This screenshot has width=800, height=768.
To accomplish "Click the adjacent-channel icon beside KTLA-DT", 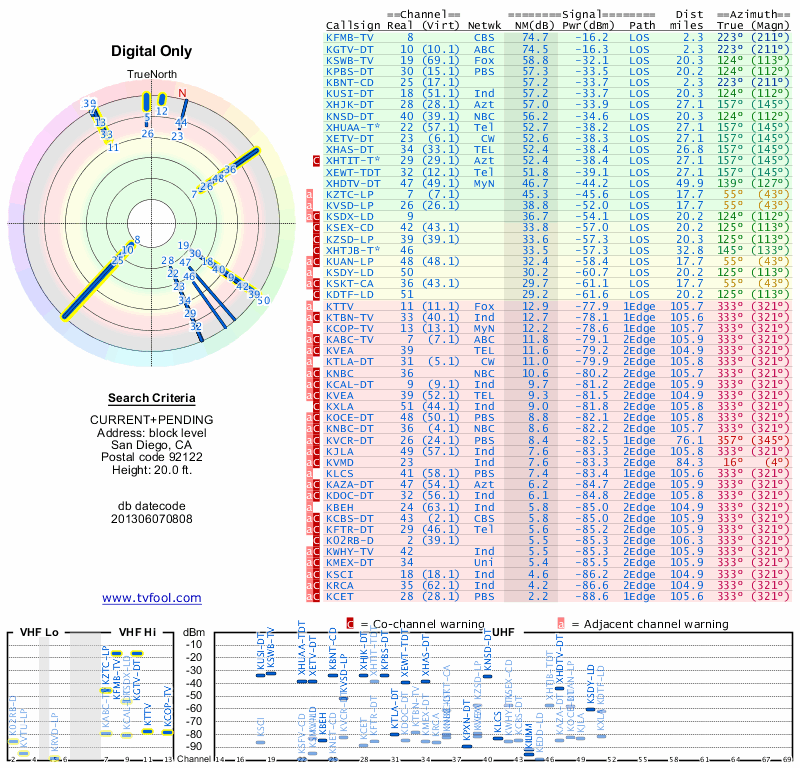I will click(309, 361).
